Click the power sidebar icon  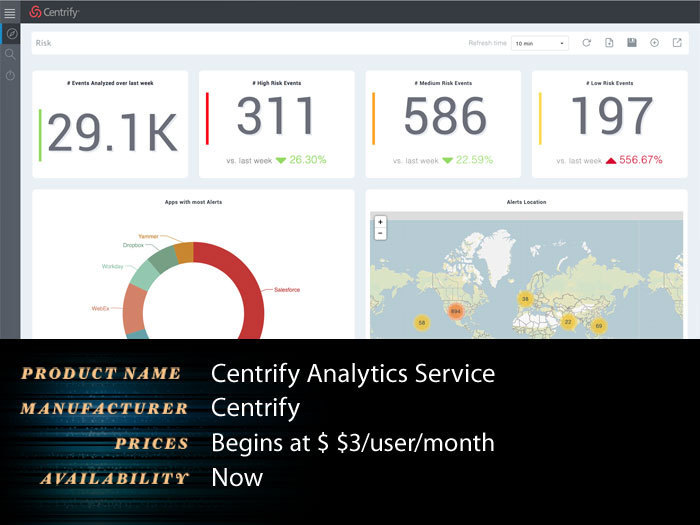point(10,75)
